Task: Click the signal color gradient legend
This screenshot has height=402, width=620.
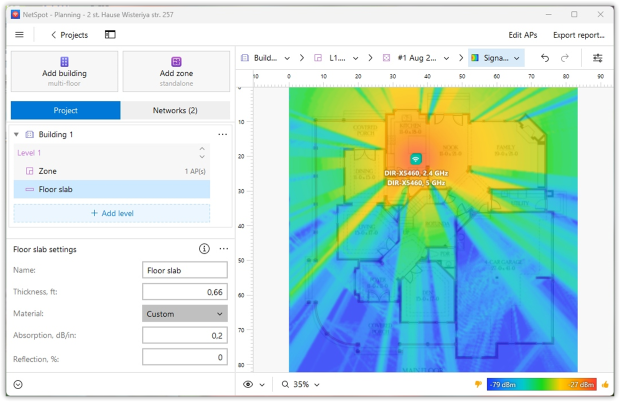Action: point(541,384)
